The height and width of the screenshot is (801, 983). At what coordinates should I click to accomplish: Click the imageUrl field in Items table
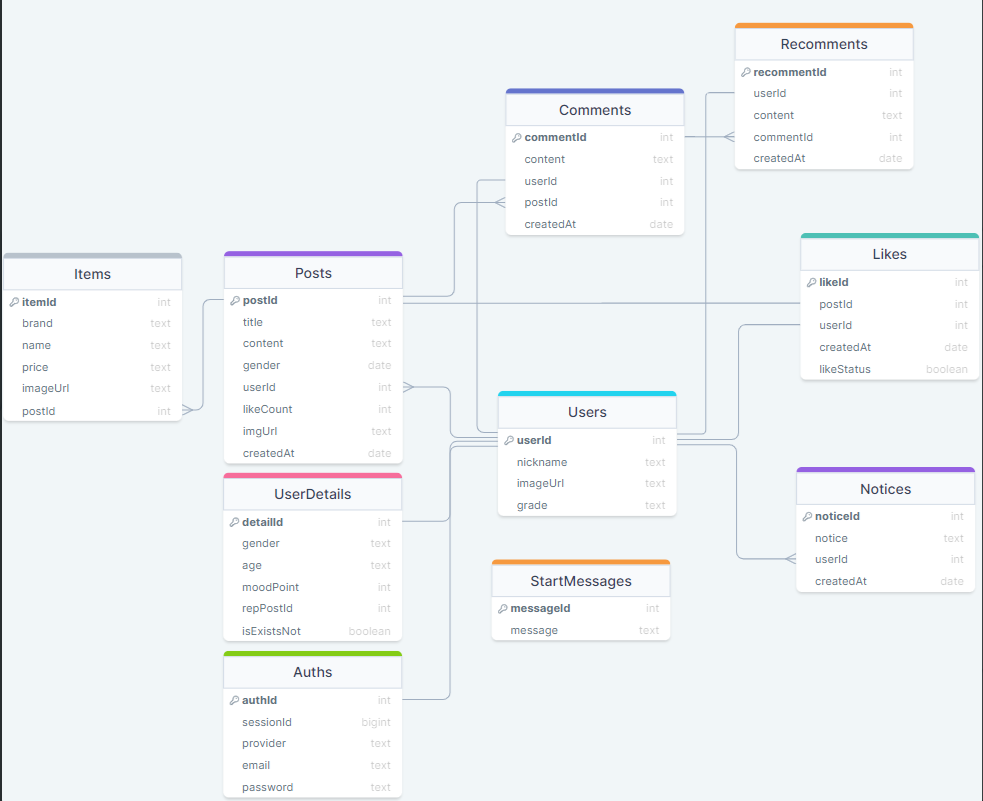pyautogui.click(x=93, y=389)
